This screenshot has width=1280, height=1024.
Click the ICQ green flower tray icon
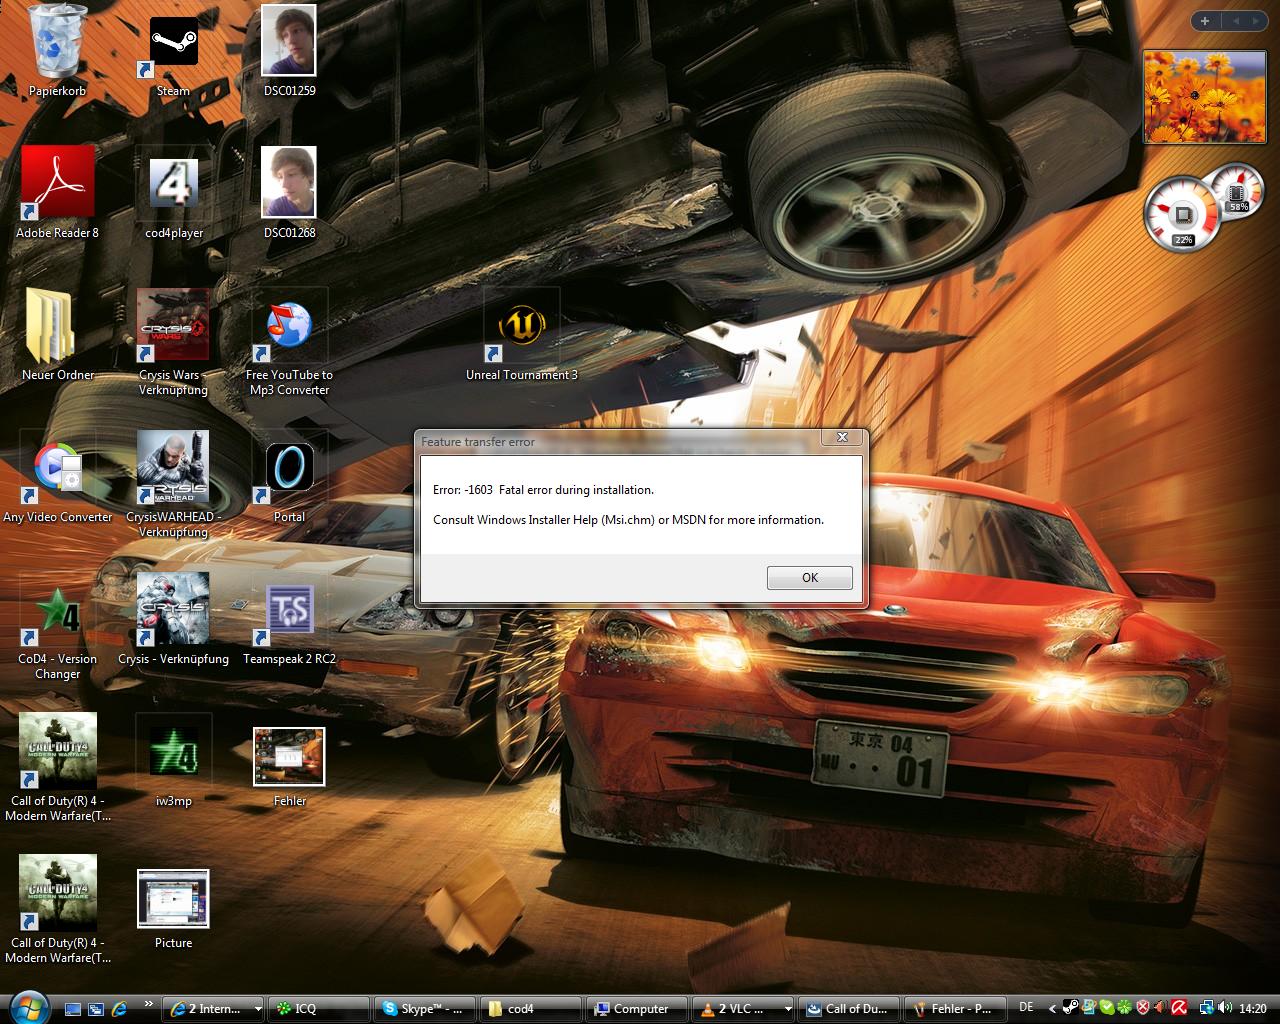click(1124, 1009)
